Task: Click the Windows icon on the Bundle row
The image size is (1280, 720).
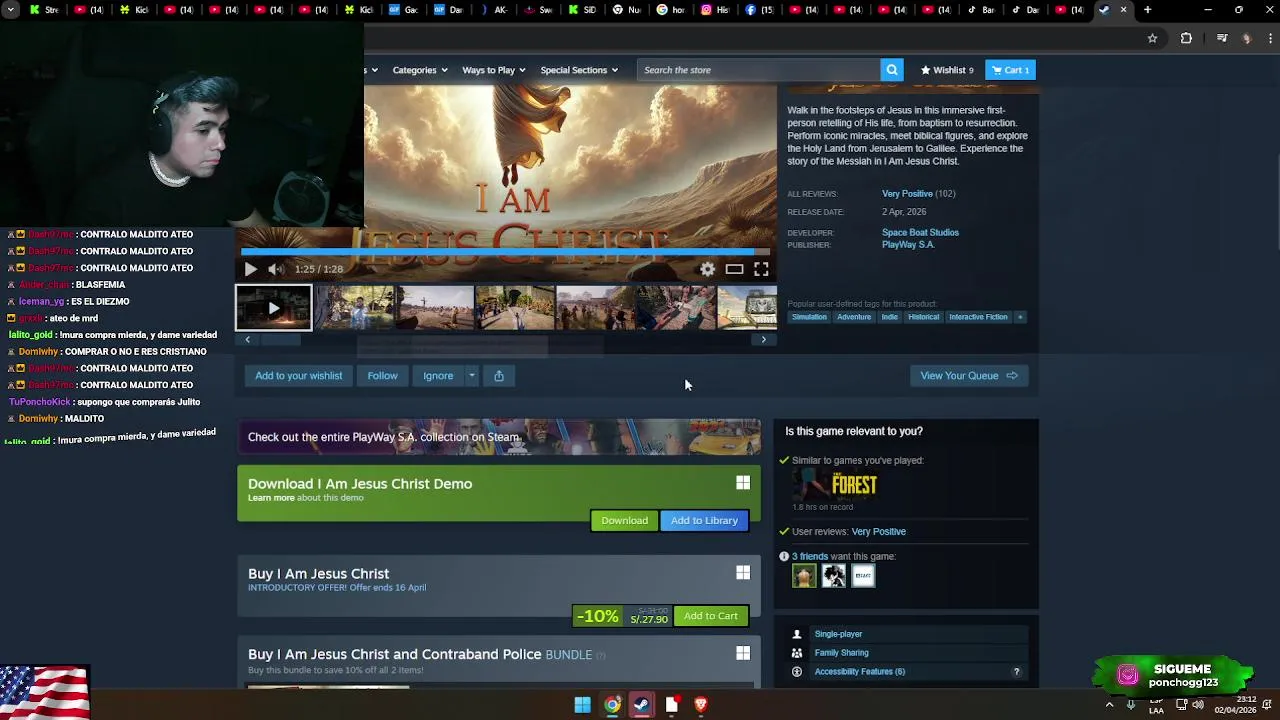Action: coord(743,654)
